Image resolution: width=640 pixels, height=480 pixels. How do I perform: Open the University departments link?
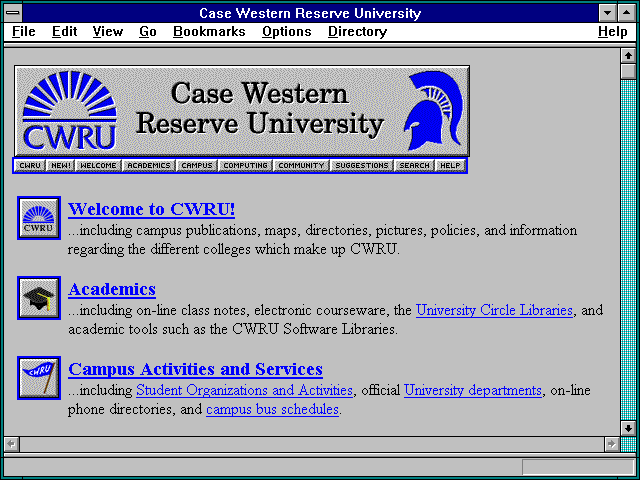(x=473, y=390)
